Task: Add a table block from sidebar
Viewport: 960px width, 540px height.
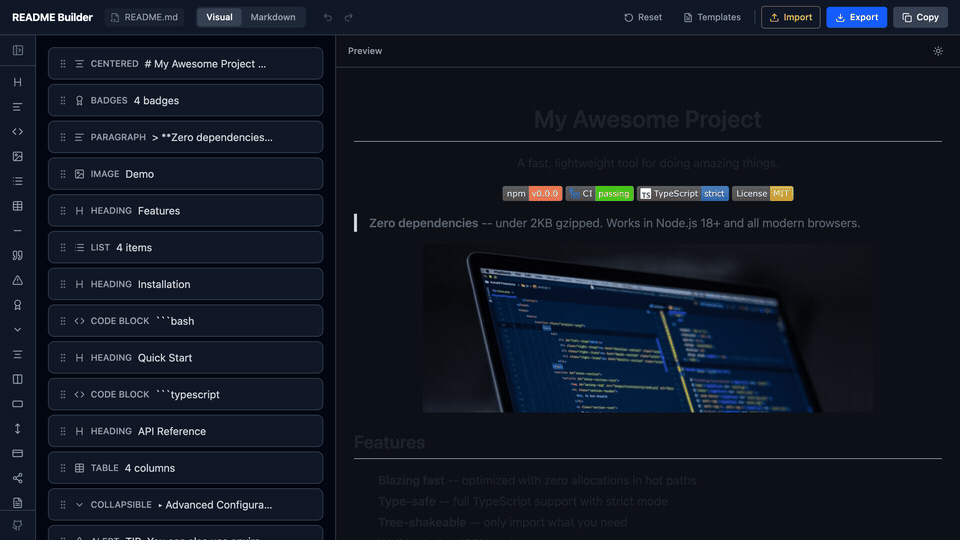Action: 18,206
